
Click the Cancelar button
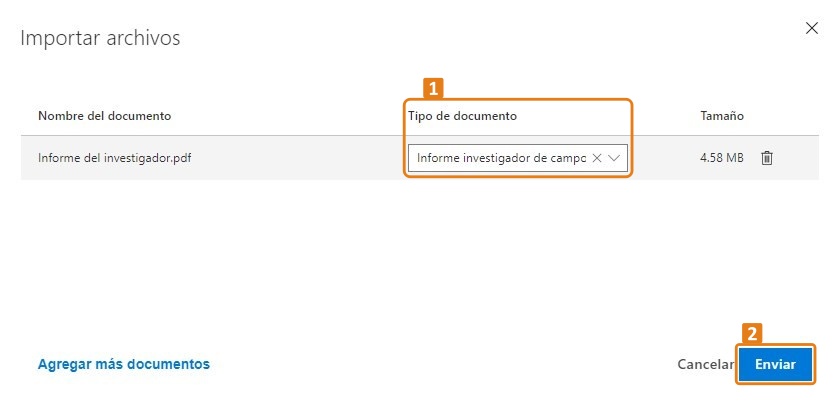(705, 364)
